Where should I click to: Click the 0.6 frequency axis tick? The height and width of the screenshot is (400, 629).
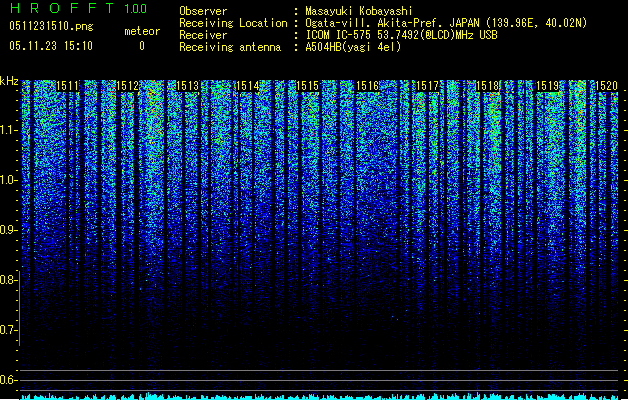(9, 380)
